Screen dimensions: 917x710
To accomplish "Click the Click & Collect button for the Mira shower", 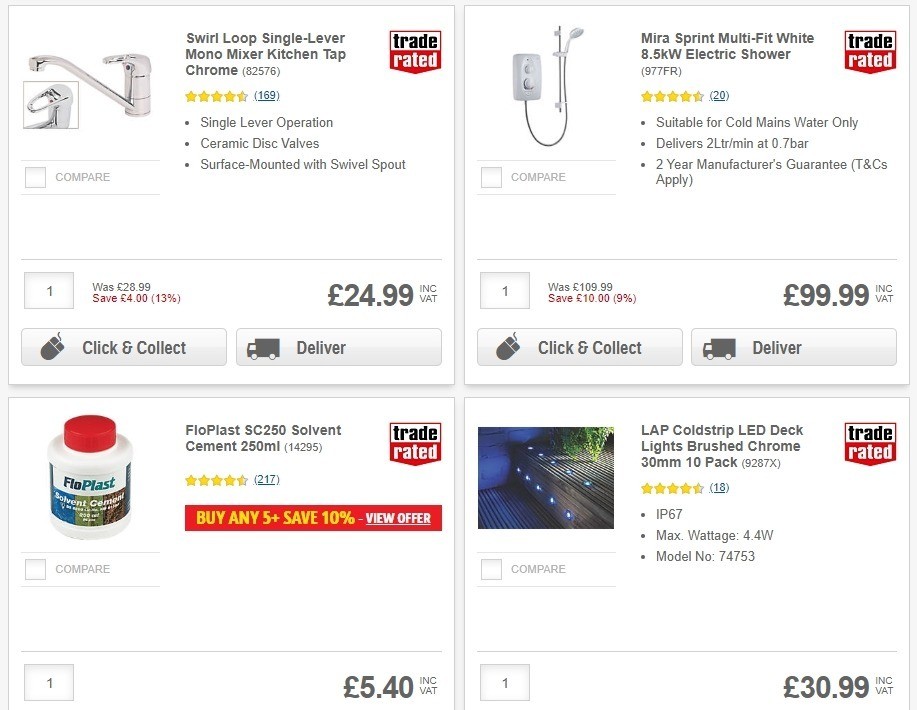I will (579, 347).
